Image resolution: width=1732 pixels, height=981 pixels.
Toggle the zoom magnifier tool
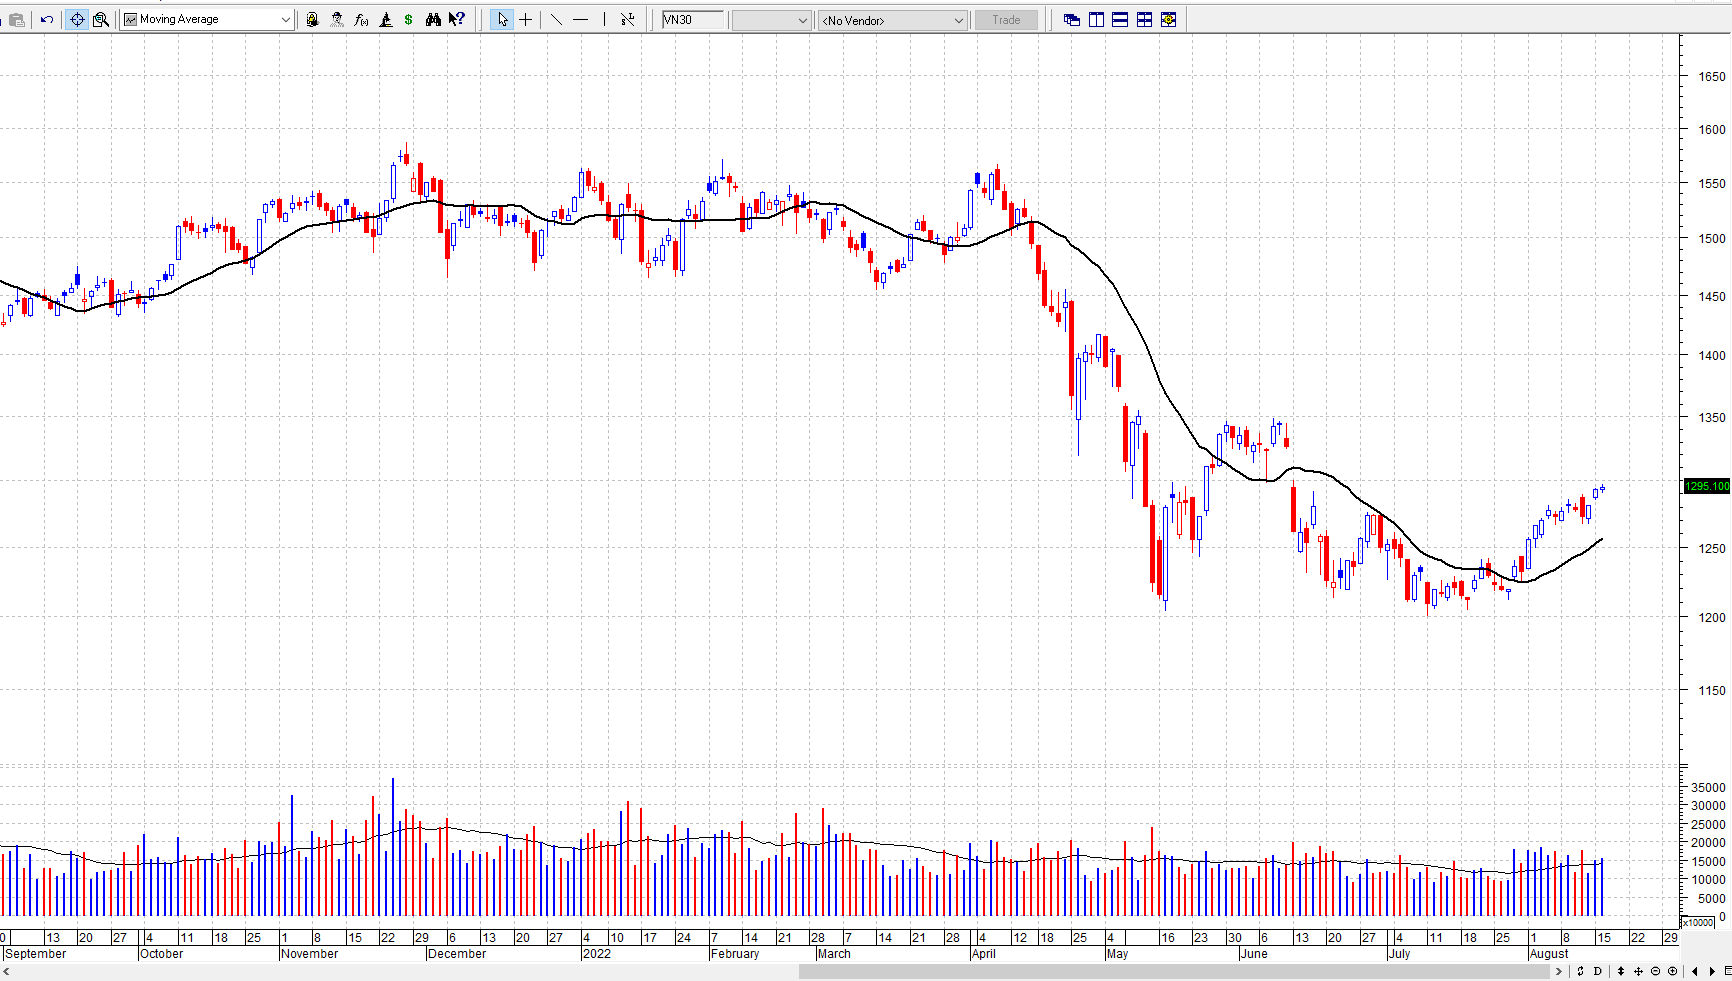[101, 19]
